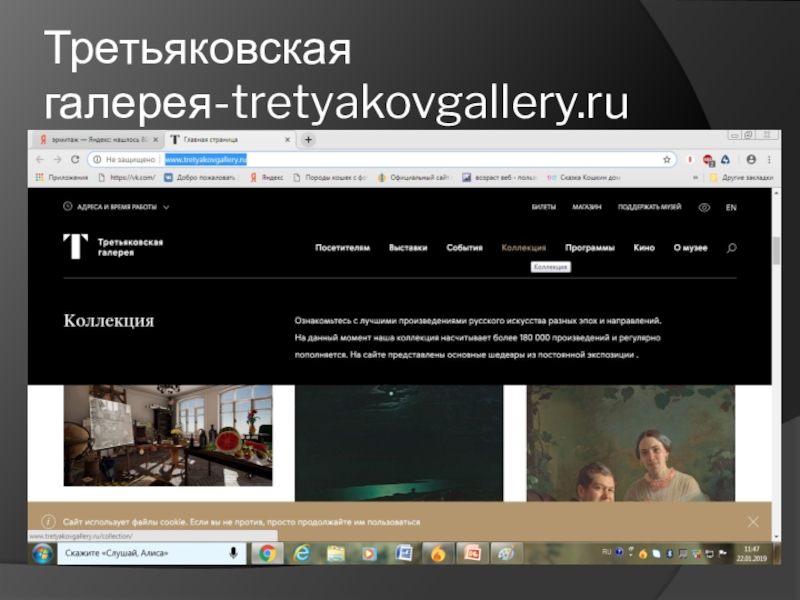Open the media player taskbar icon
Viewport: 800px width, 600px height.
(x=369, y=554)
